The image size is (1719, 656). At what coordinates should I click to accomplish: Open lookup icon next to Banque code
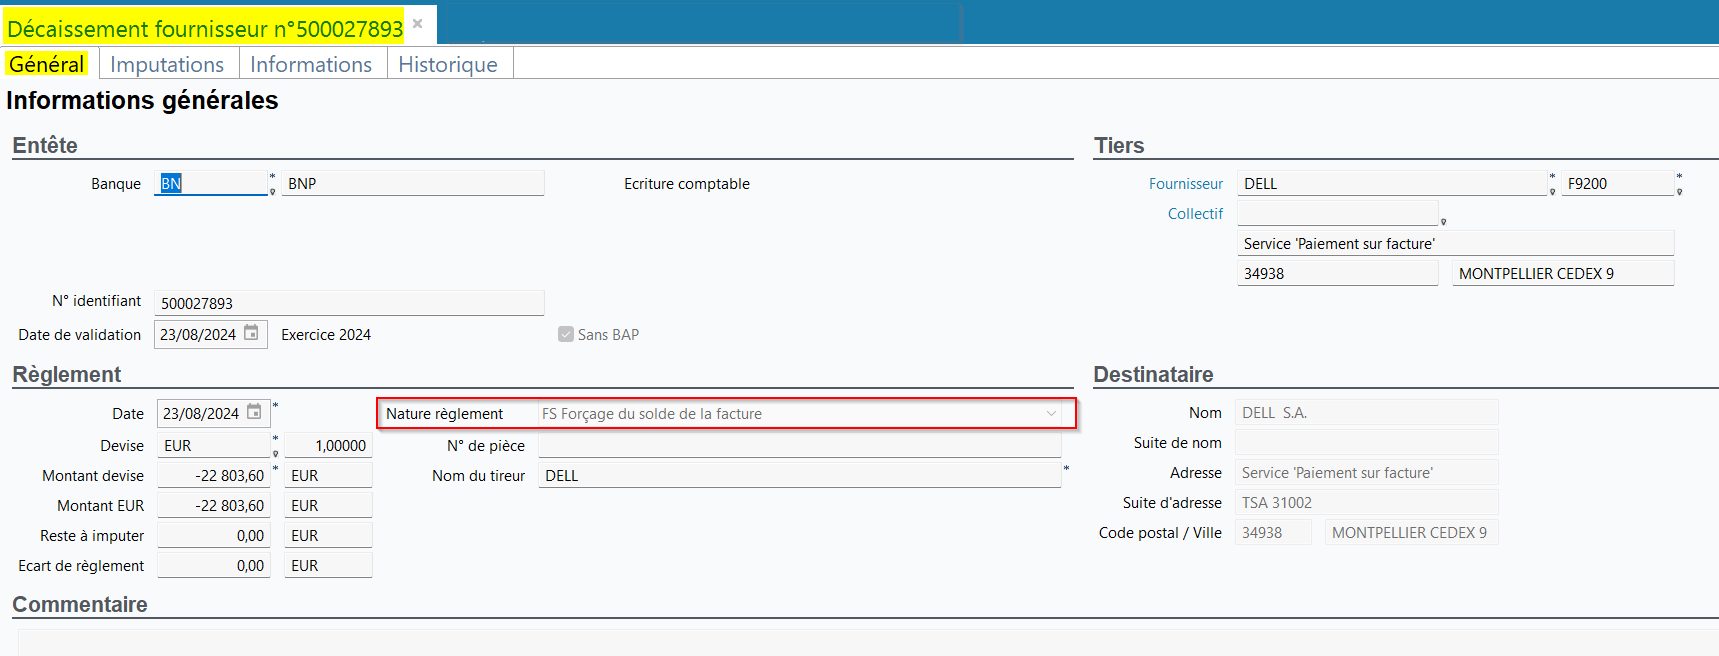pos(272,191)
